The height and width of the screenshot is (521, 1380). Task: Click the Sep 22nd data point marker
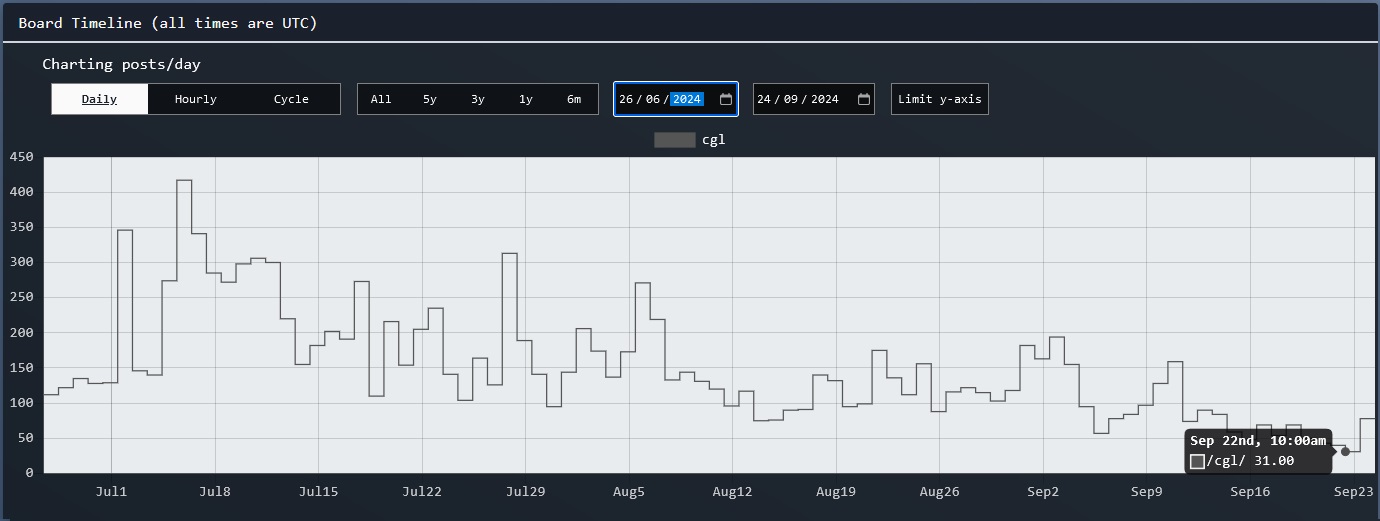pos(1345,451)
